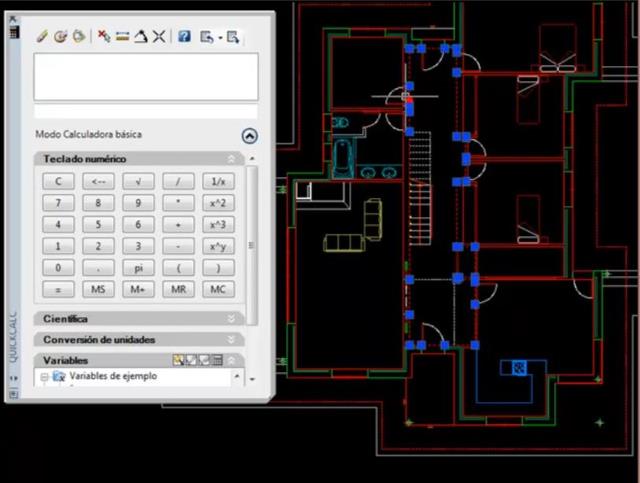This screenshot has height=483, width=640.
Task: Click the MS memory store button
Action: click(x=98, y=289)
